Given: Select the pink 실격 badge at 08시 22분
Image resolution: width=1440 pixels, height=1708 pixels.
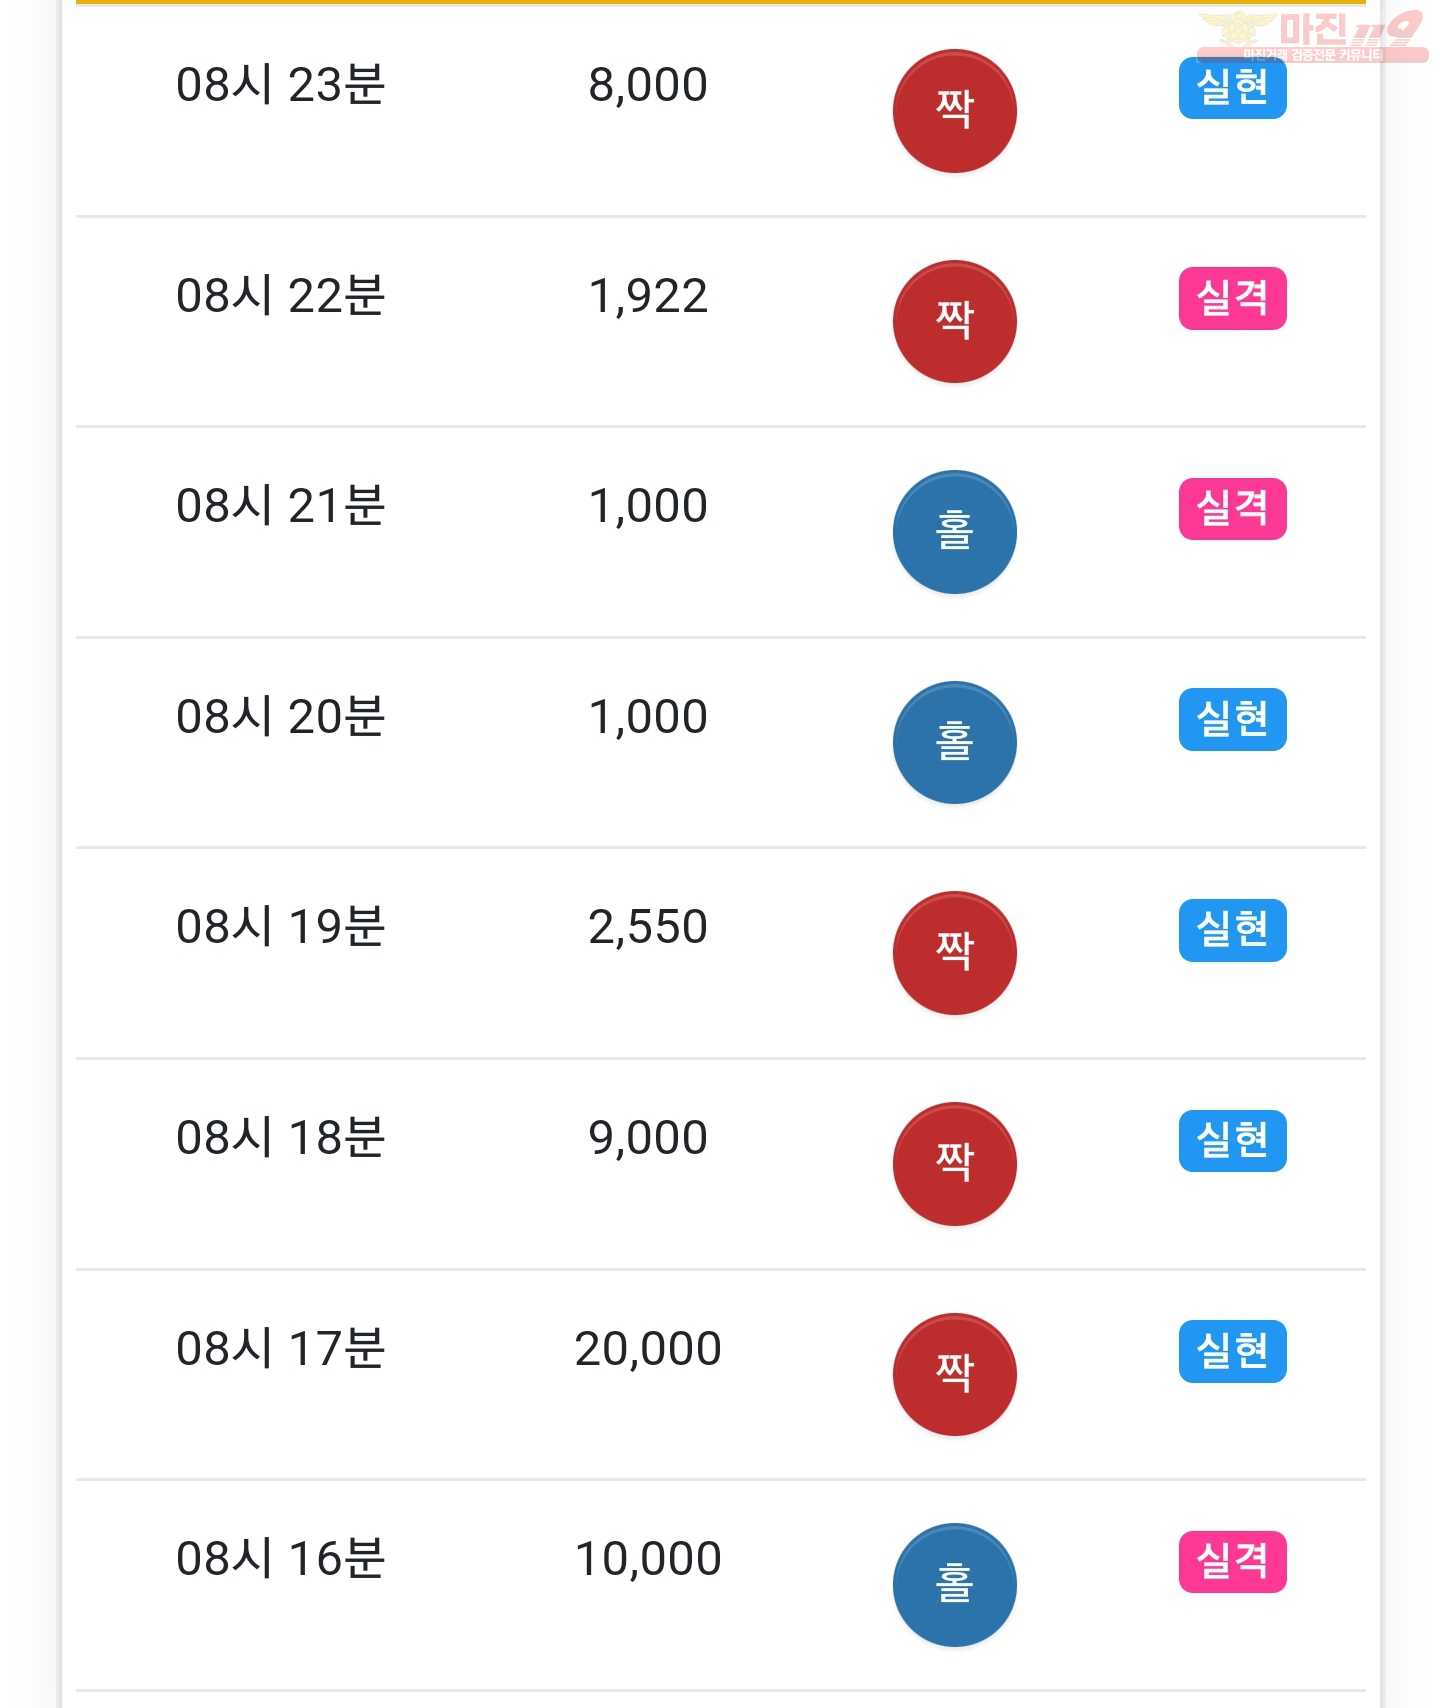Looking at the screenshot, I should click(1232, 298).
